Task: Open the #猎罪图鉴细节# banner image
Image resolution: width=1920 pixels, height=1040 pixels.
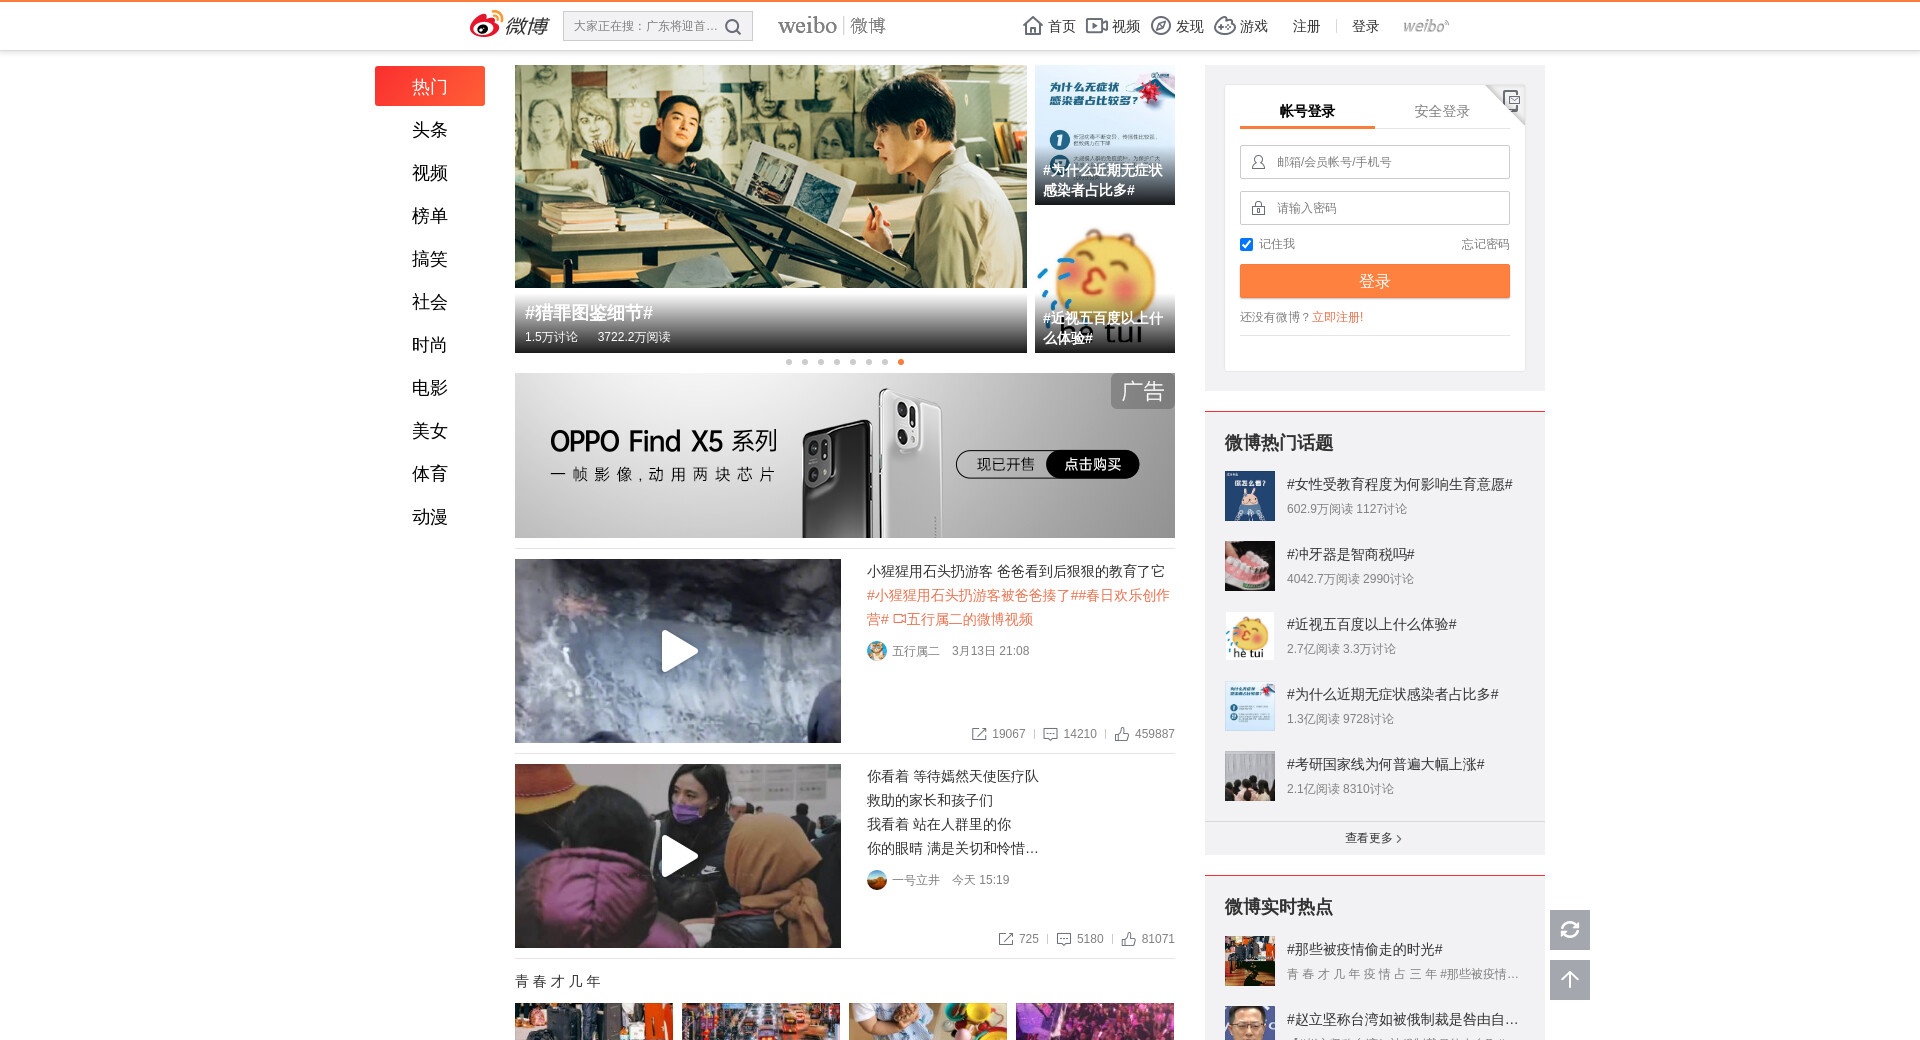Action: click(x=771, y=209)
